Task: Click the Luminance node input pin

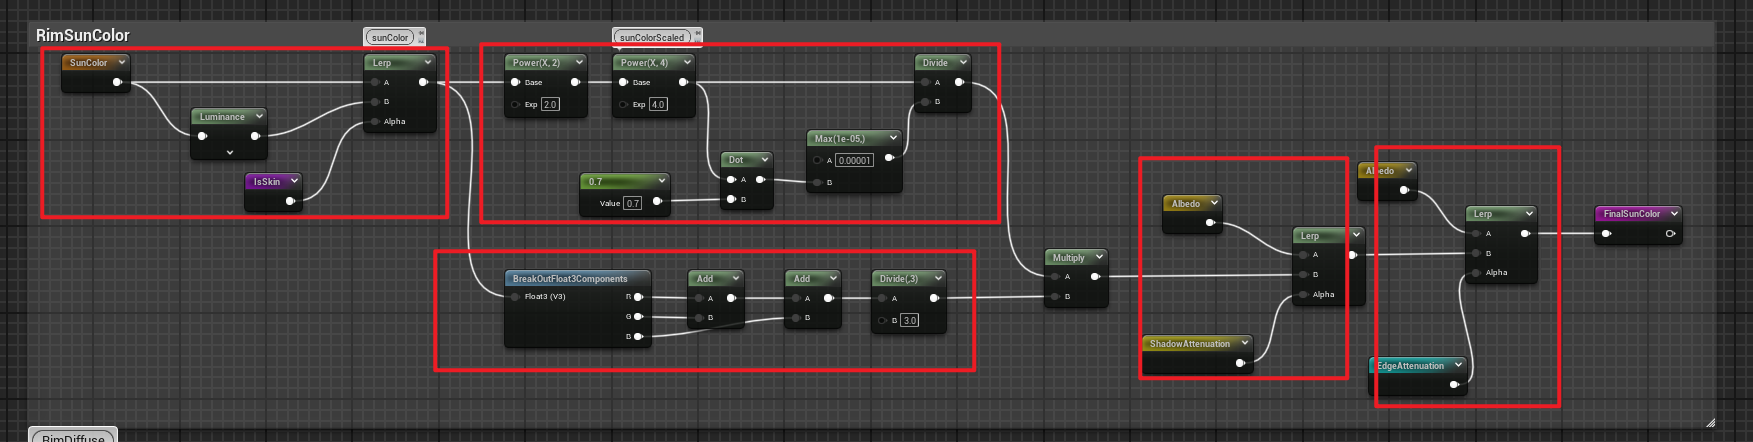Action: tap(203, 136)
